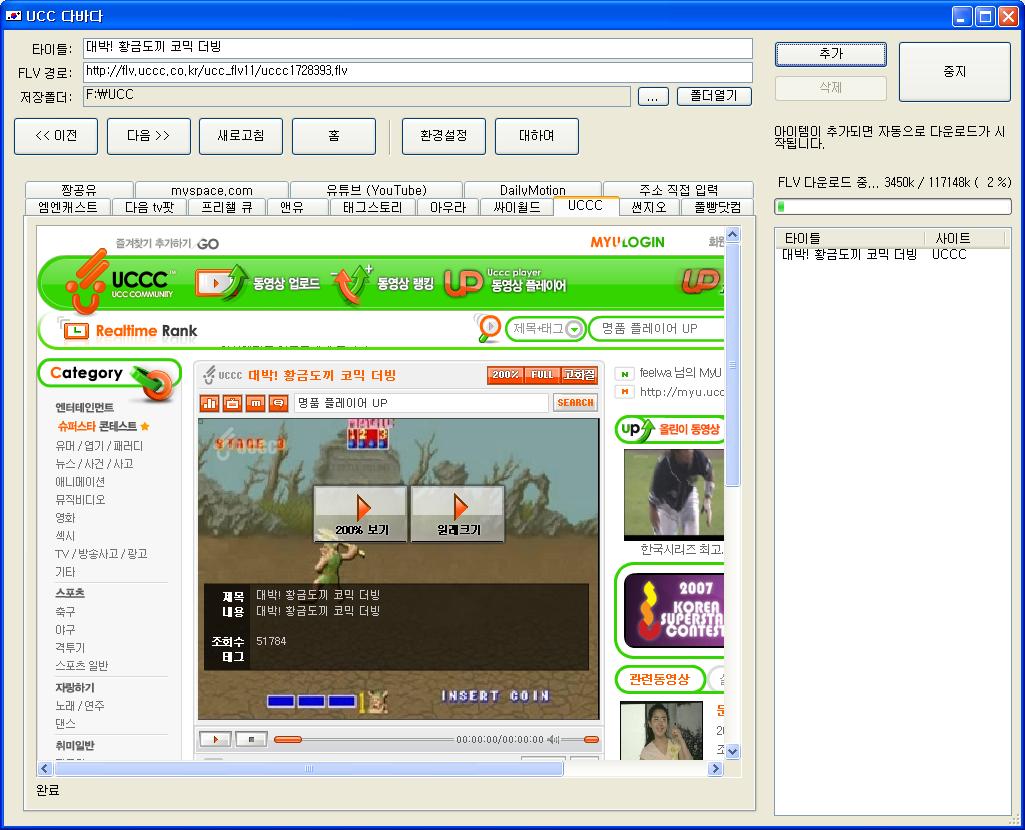The height and width of the screenshot is (830, 1025).
Task: Switch to the 주소 직접 입력 tab
Action: [679, 190]
